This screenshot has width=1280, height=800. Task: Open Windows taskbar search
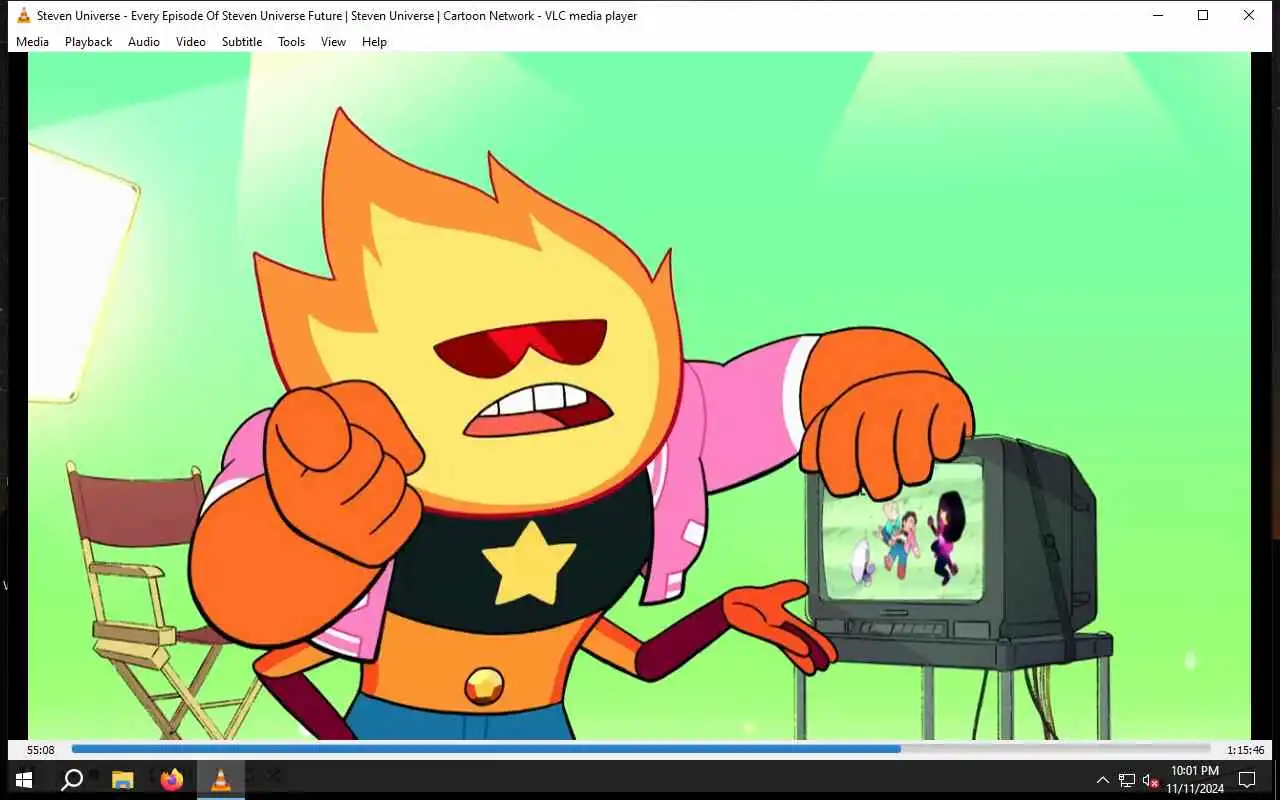pyautogui.click(x=72, y=779)
